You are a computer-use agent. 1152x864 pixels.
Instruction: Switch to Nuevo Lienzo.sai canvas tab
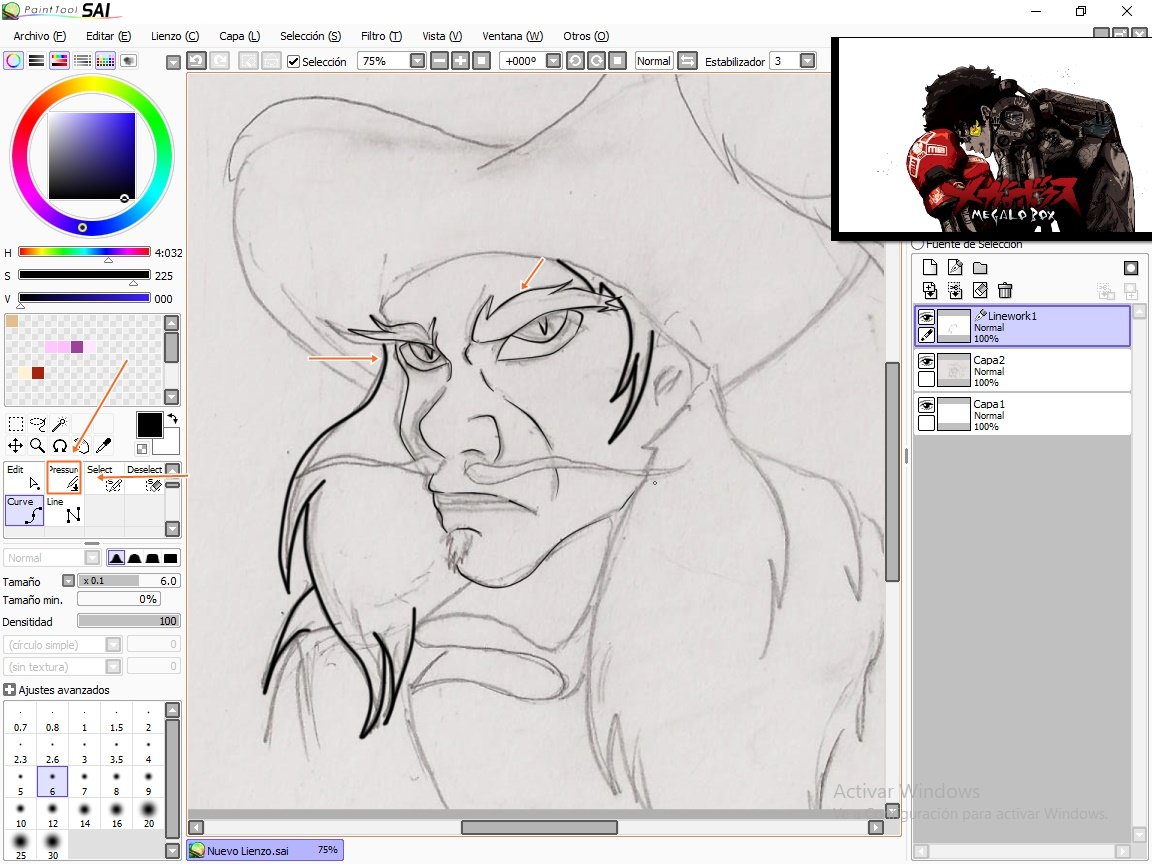tap(264, 850)
